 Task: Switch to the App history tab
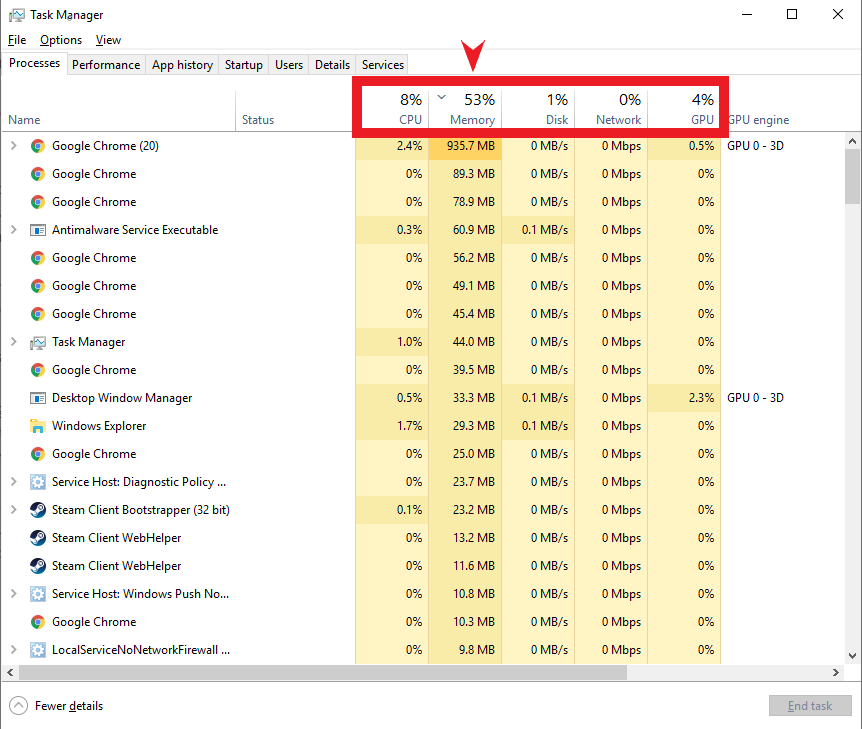point(183,65)
